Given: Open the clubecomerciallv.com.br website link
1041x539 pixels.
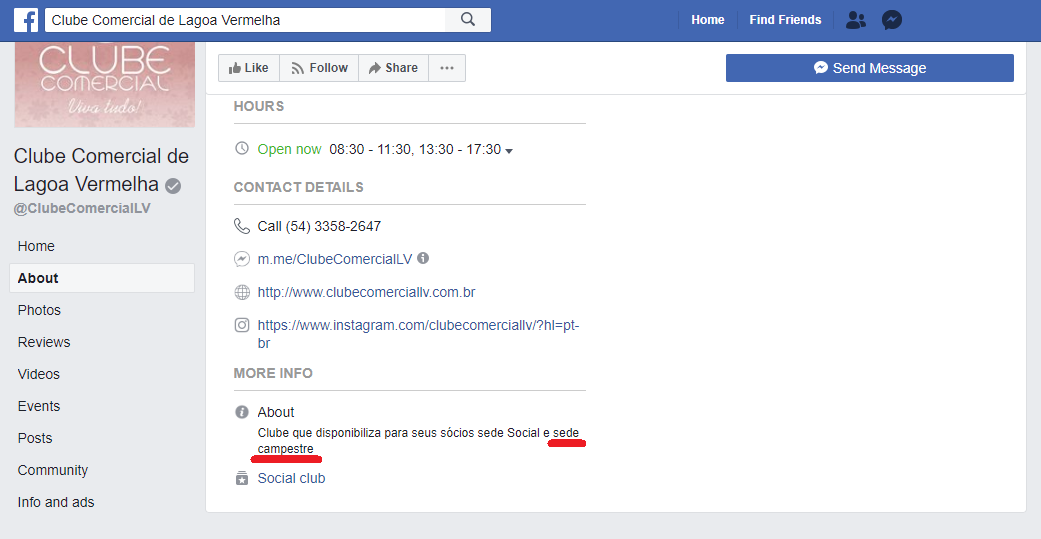Looking at the screenshot, I should pyautogui.click(x=366, y=292).
